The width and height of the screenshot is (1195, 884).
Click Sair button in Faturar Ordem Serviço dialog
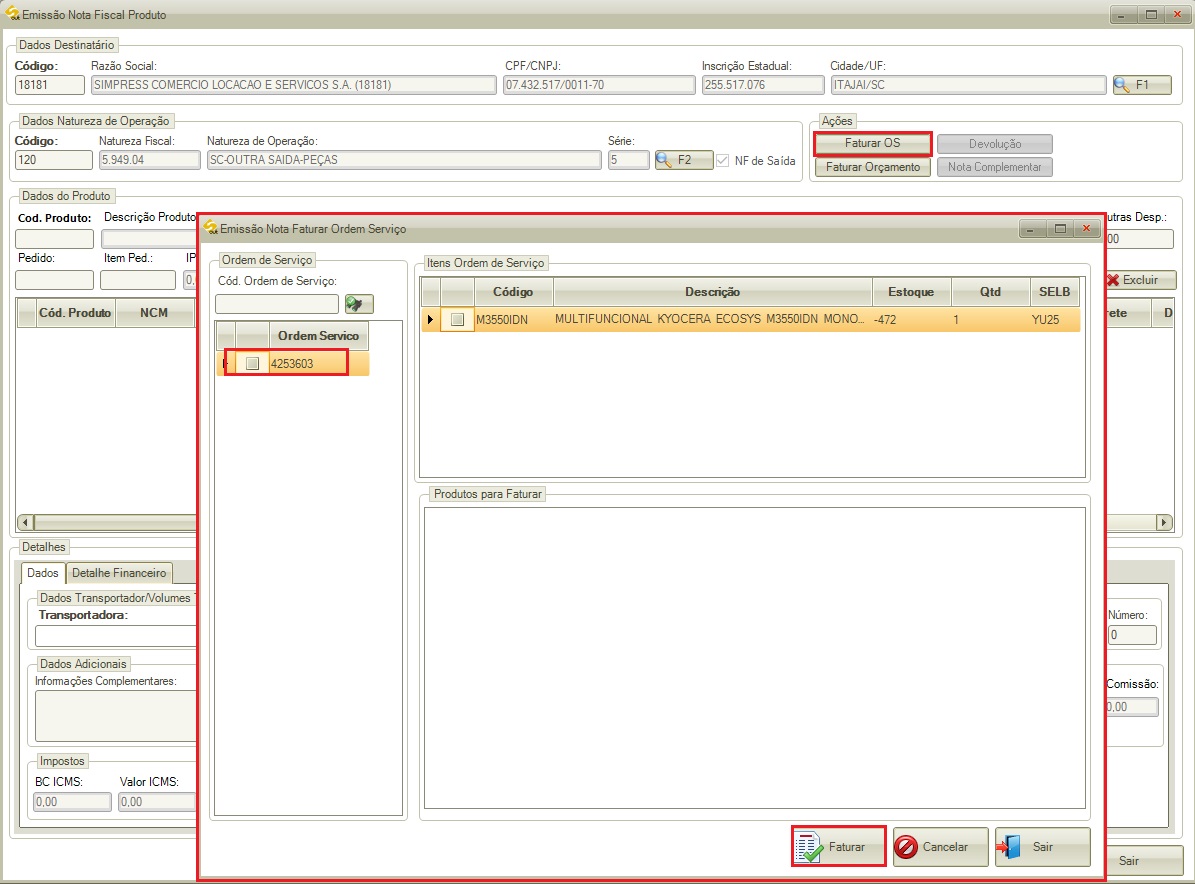pos(1043,847)
